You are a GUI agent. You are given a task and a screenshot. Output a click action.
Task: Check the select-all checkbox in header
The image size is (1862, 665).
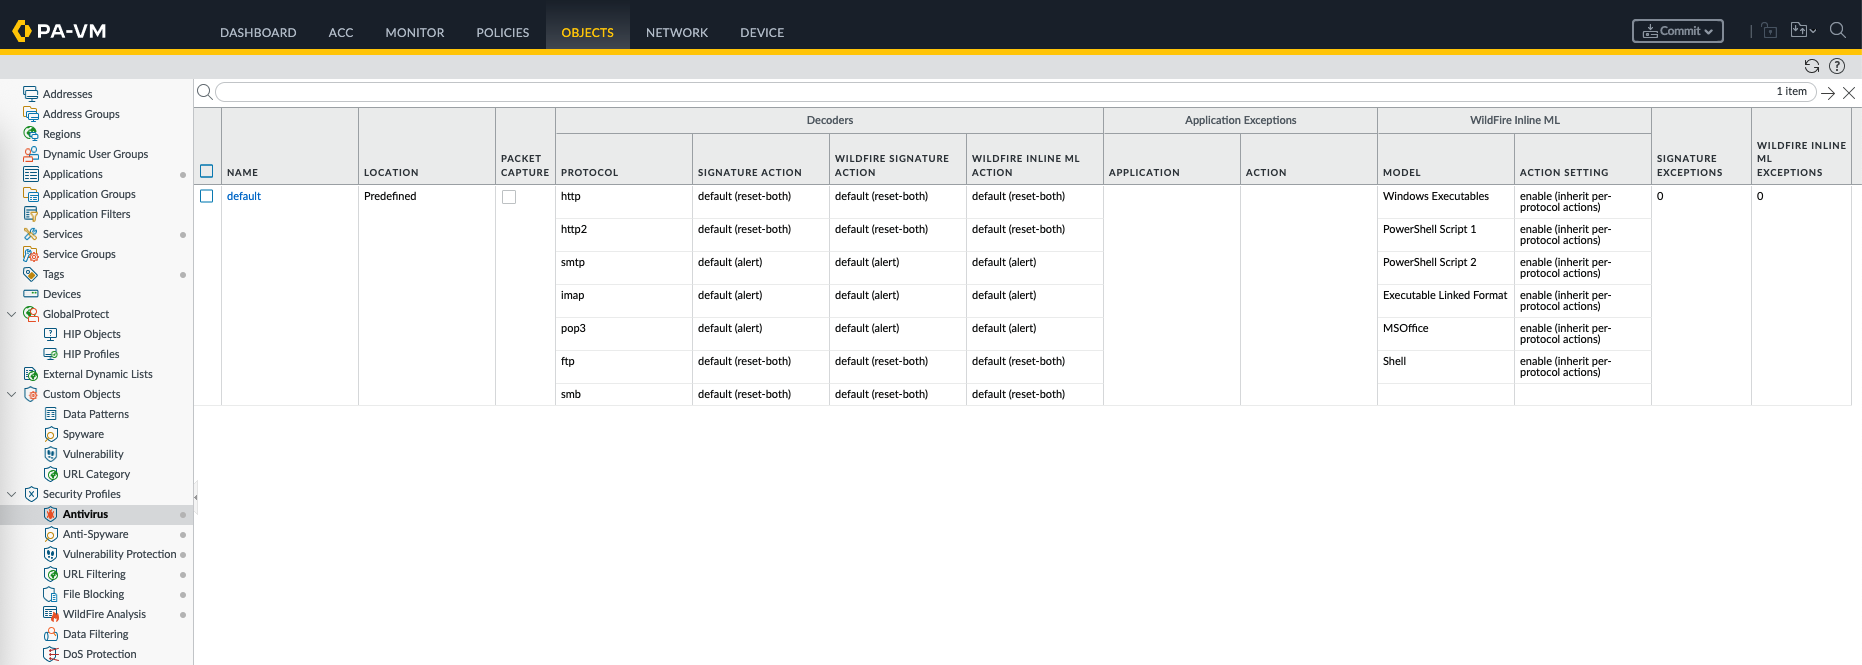[207, 171]
